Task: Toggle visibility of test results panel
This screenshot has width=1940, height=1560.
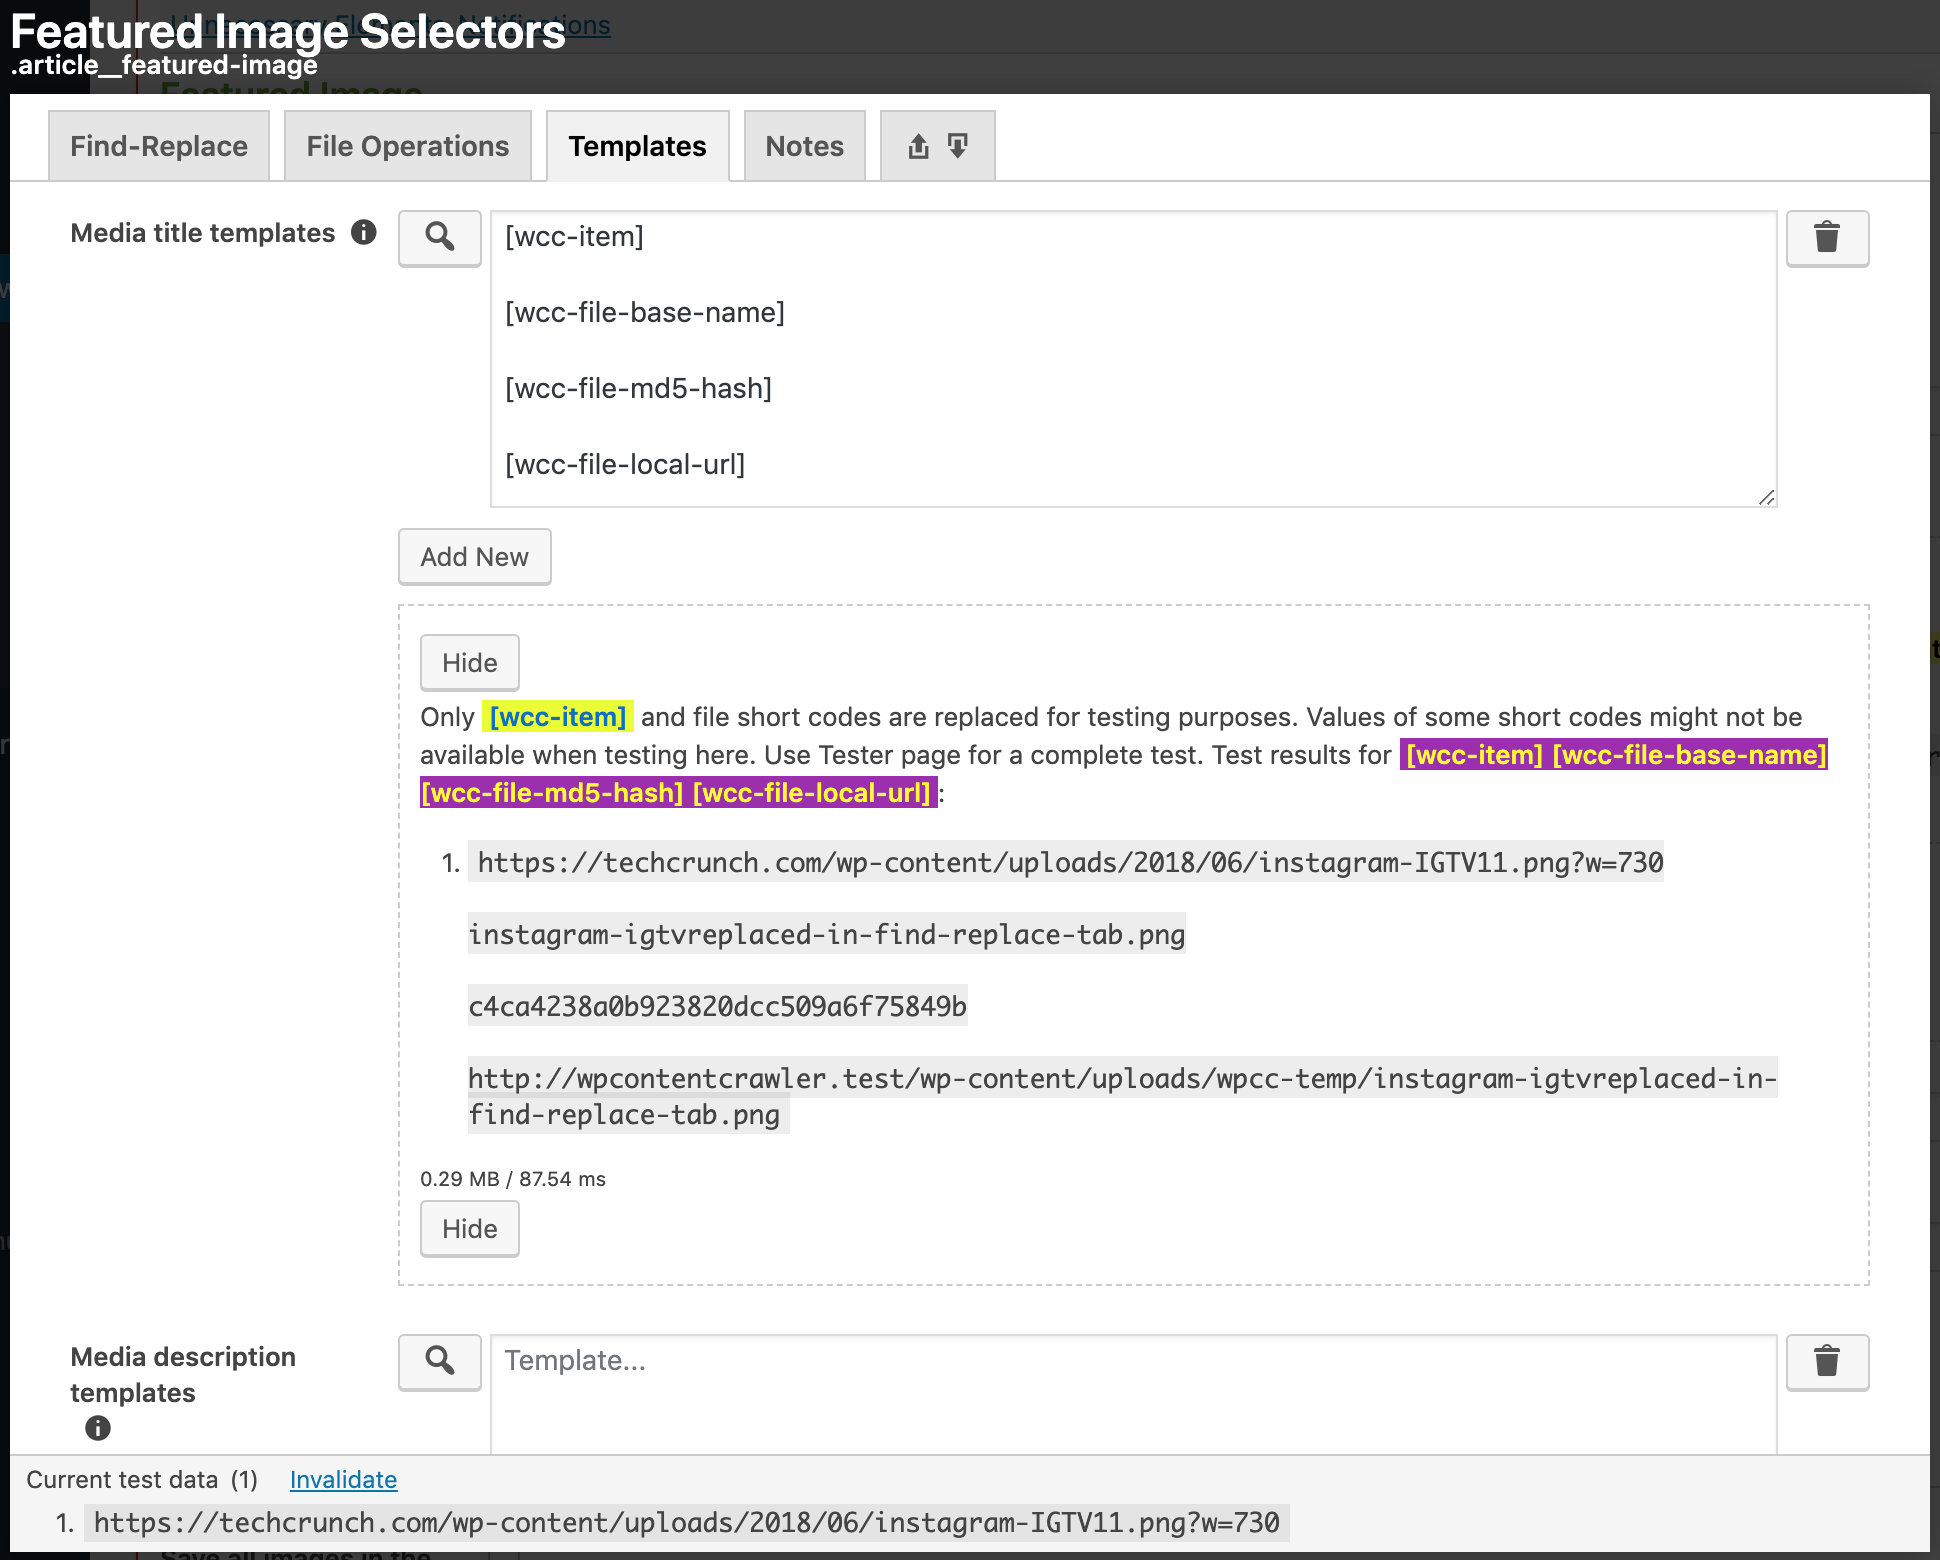Action: pyautogui.click(x=469, y=662)
